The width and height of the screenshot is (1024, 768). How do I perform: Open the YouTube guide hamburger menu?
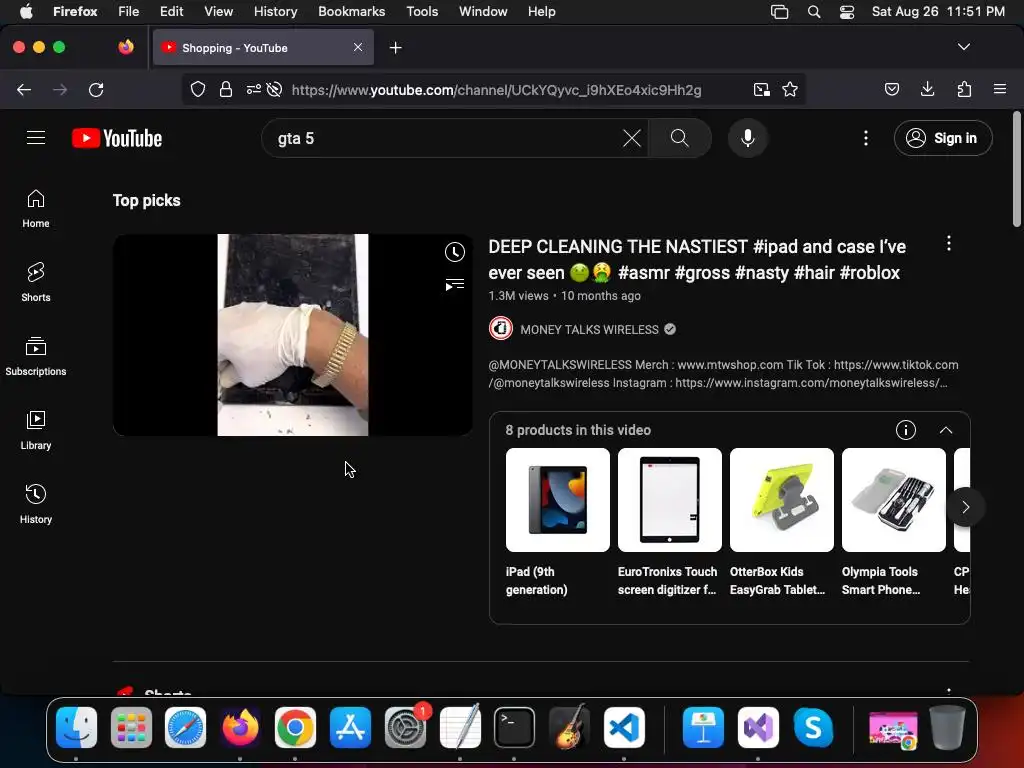coord(36,138)
